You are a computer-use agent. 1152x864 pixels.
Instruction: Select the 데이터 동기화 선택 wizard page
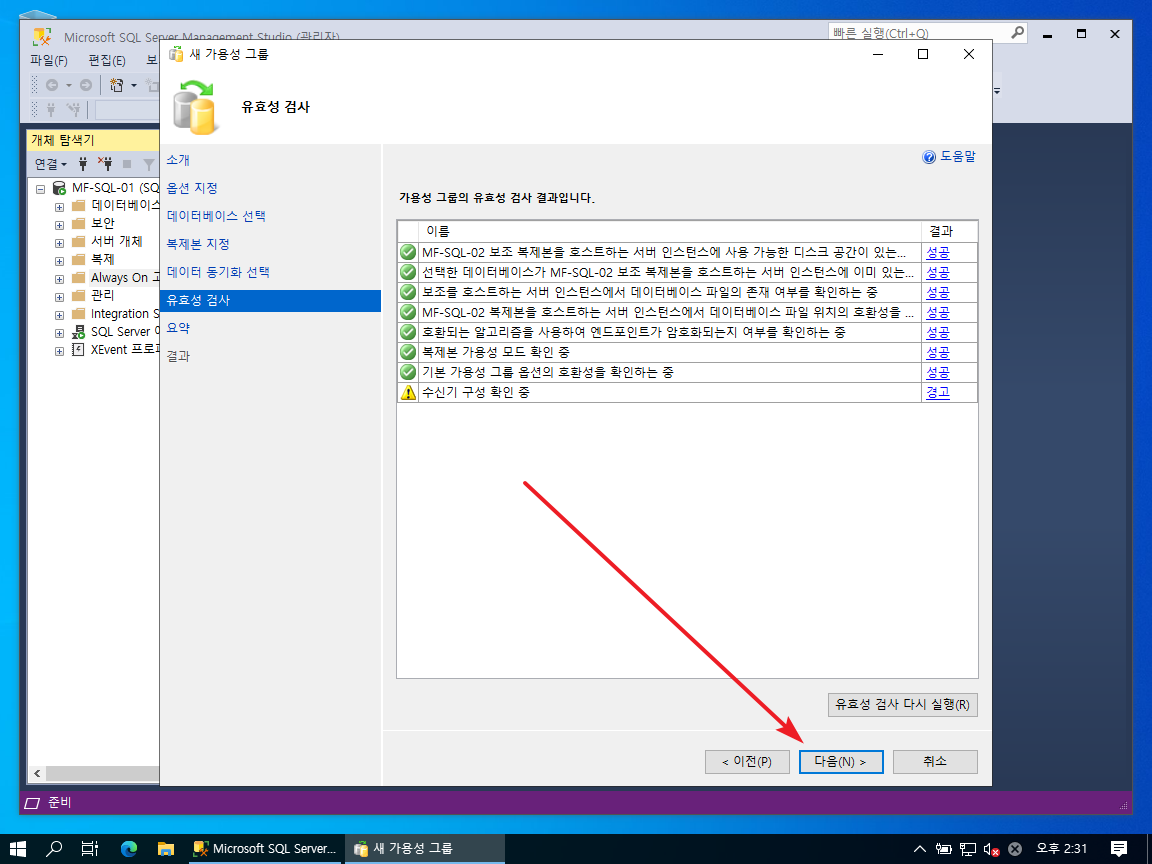(x=218, y=271)
